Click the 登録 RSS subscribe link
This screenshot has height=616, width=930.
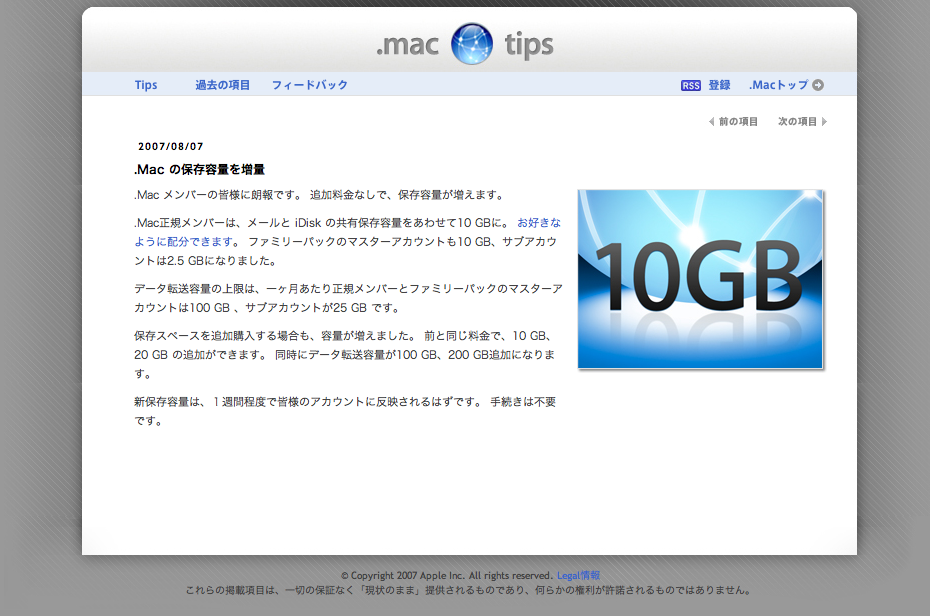pos(719,85)
